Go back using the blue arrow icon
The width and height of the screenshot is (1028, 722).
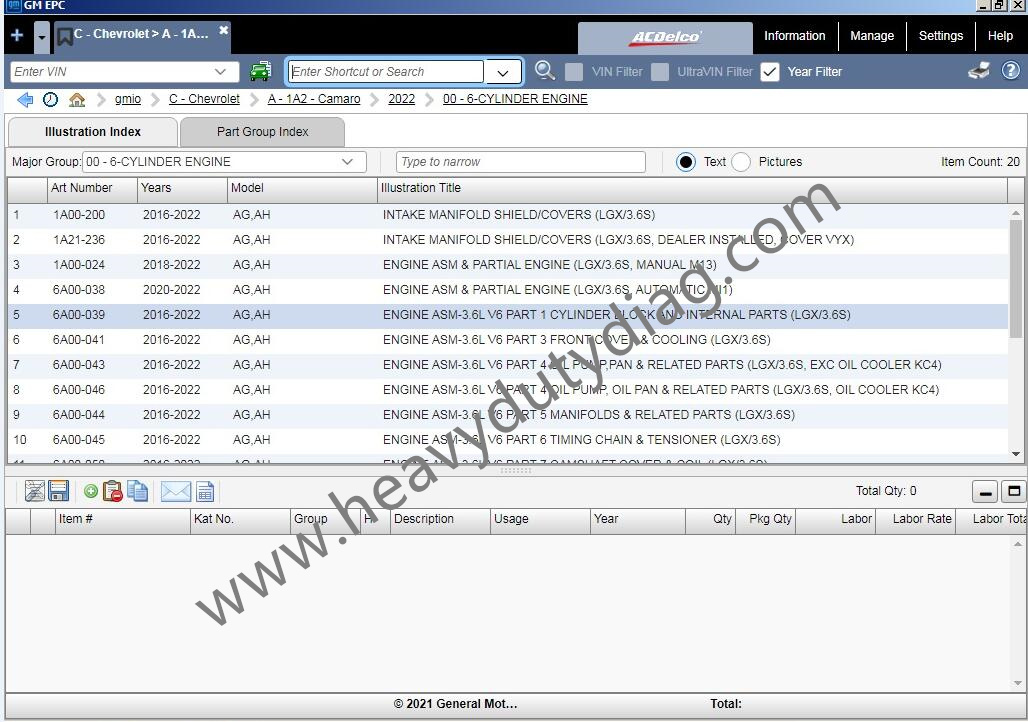[x=25, y=100]
